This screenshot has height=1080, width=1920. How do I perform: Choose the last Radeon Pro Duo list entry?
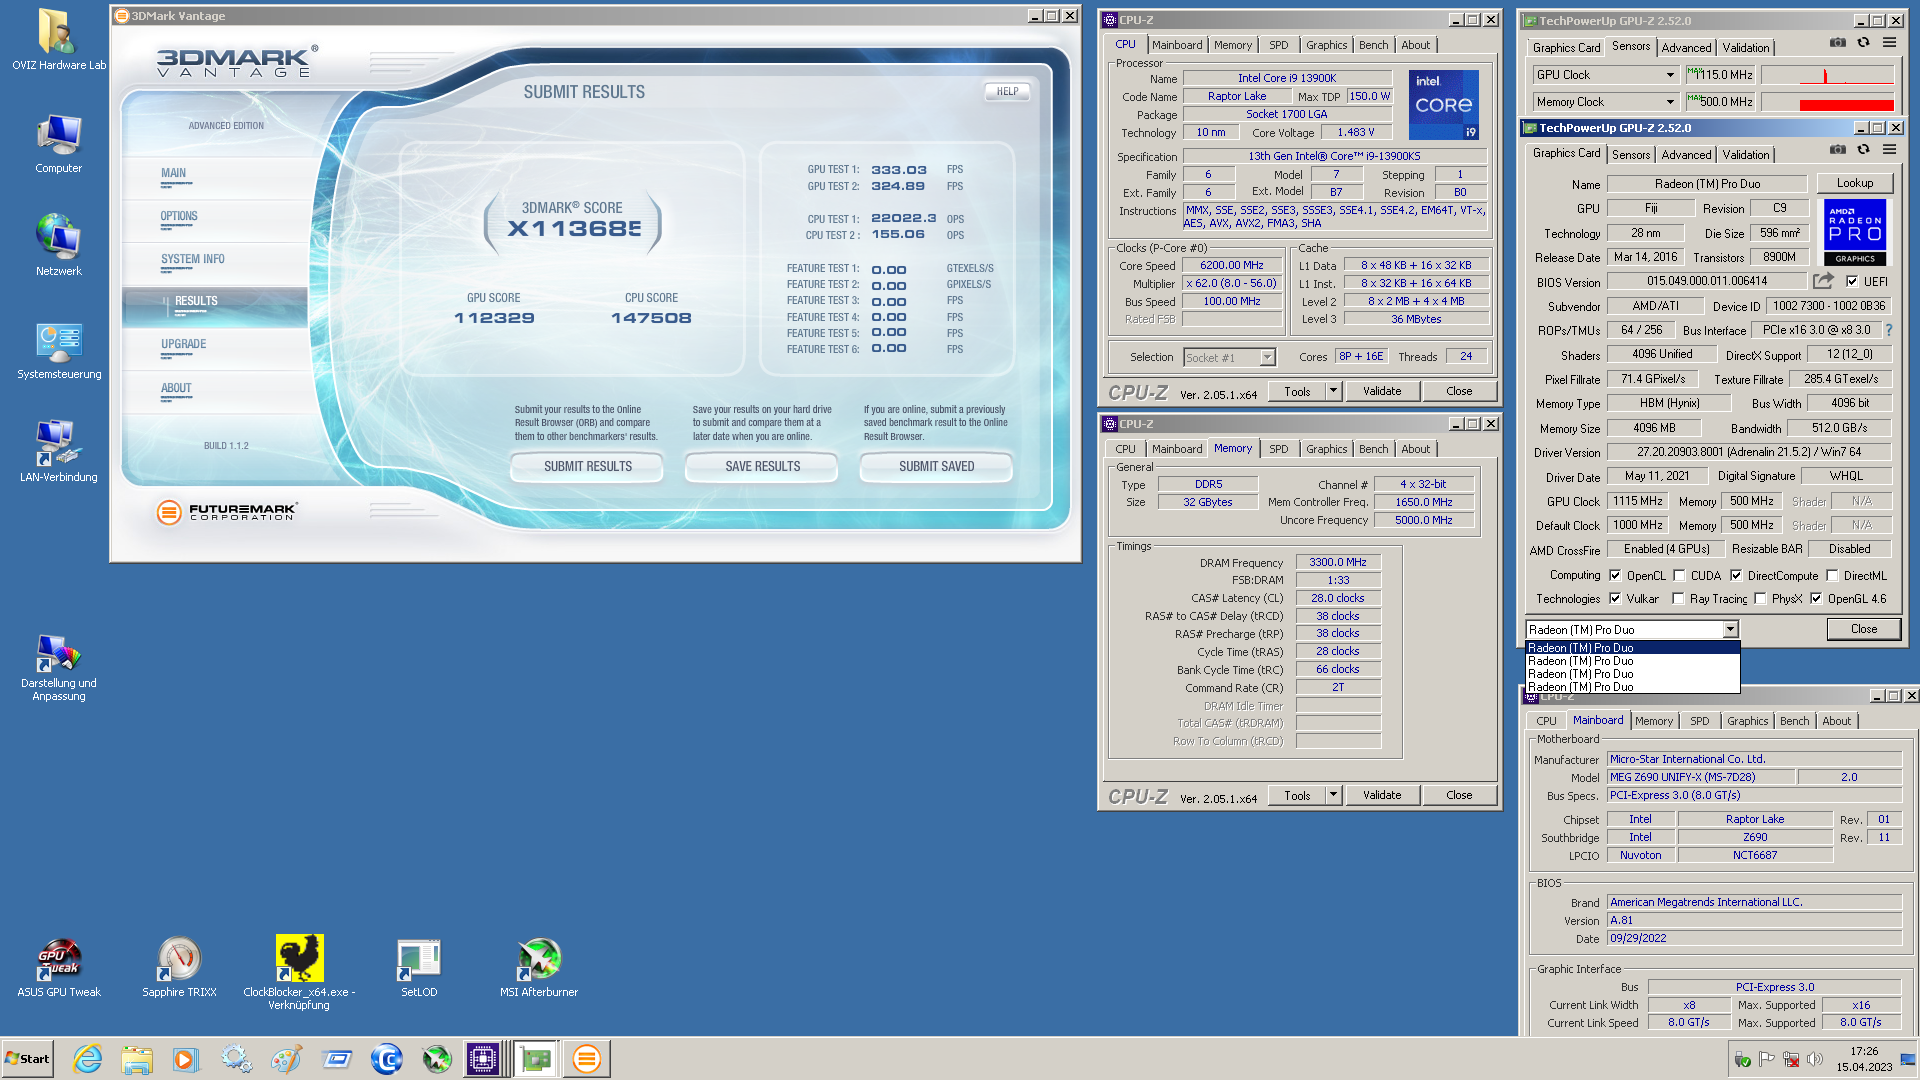pos(1632,687)
